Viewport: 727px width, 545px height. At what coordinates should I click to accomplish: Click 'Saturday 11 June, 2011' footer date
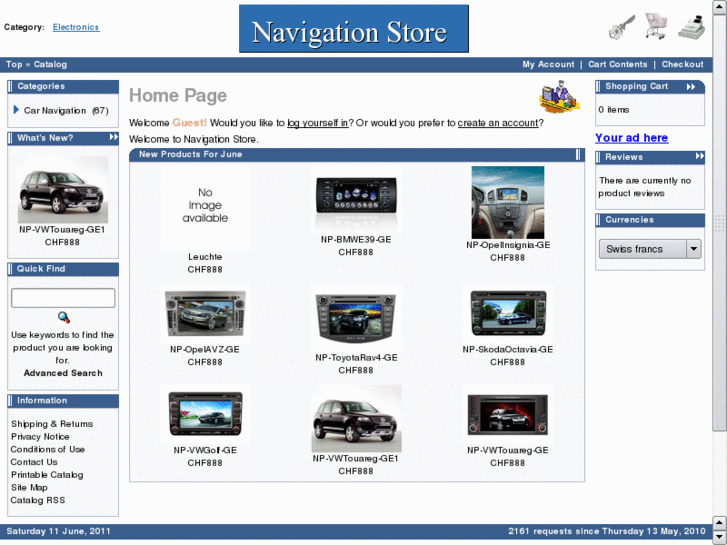pyautogui.click(x=58, y=531)
